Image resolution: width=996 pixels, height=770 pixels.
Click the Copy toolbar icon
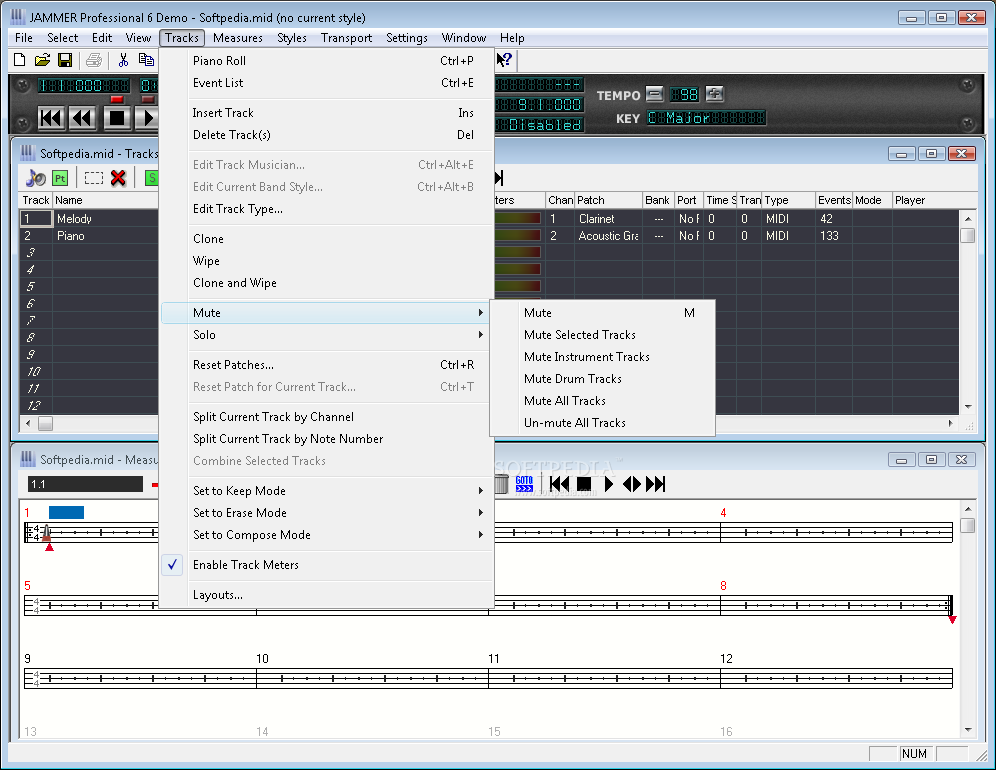[146, 60]
